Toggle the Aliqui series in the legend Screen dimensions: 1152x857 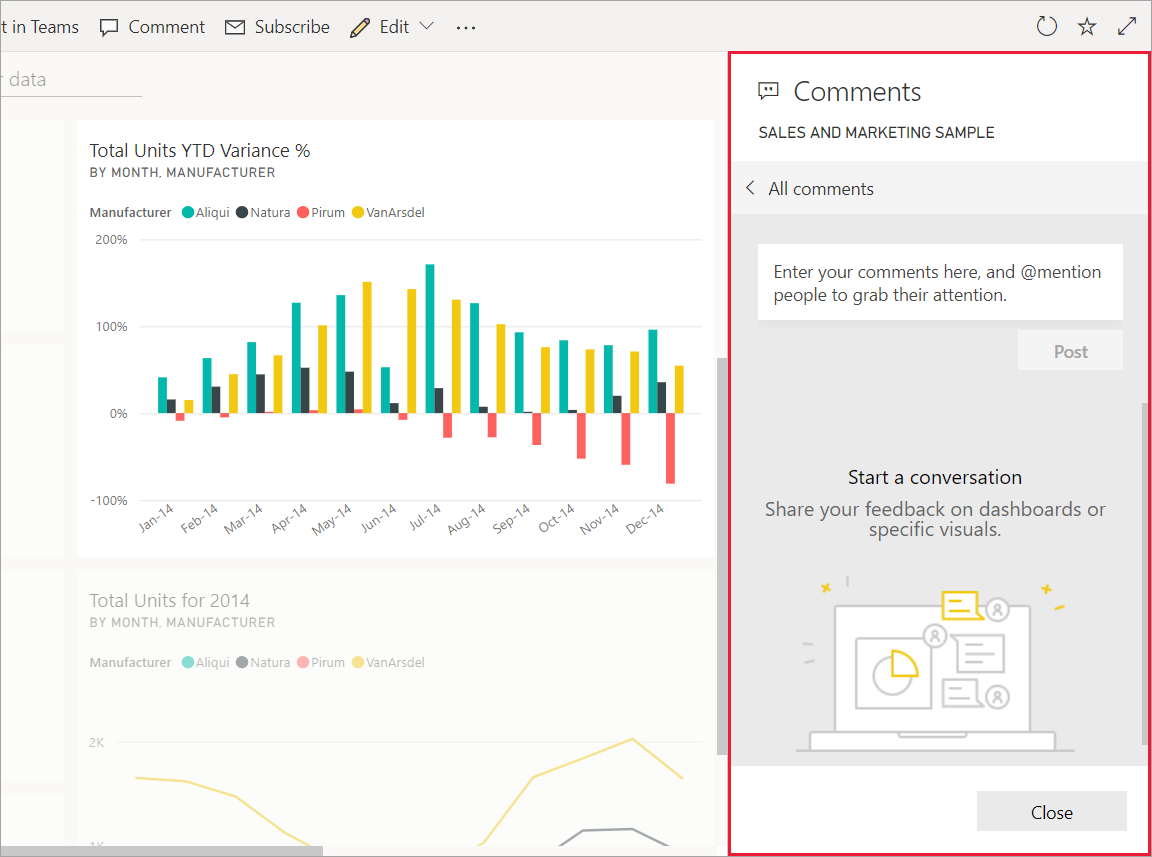point(205,212)
